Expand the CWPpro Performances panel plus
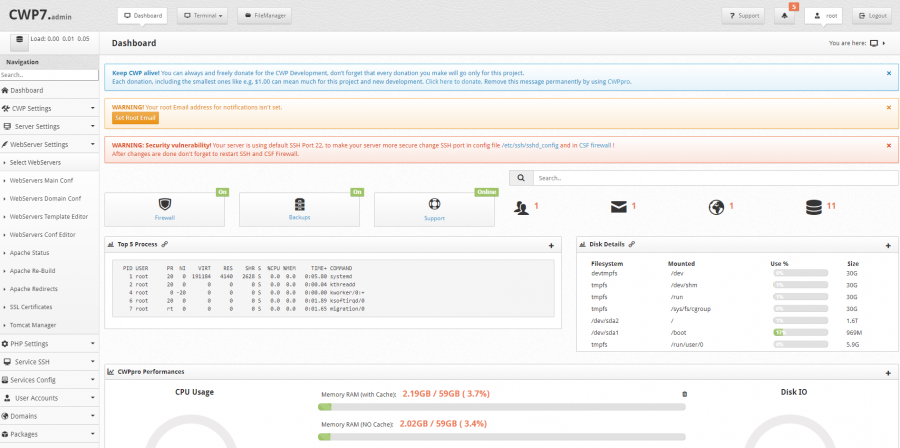 pos(889,373)
